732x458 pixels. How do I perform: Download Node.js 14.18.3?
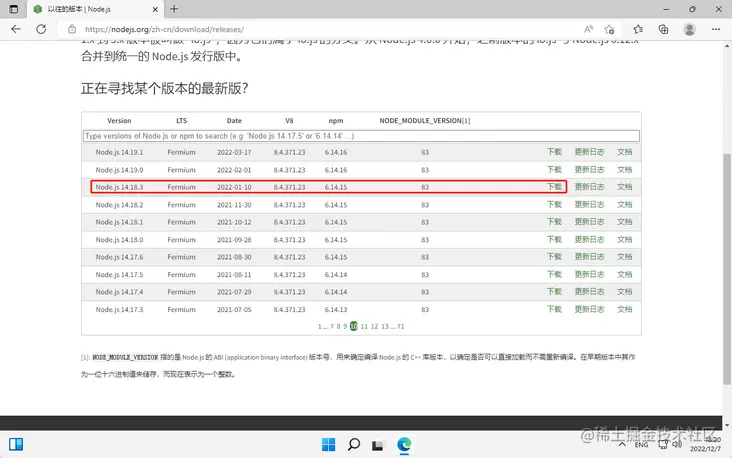click(554, 187)
